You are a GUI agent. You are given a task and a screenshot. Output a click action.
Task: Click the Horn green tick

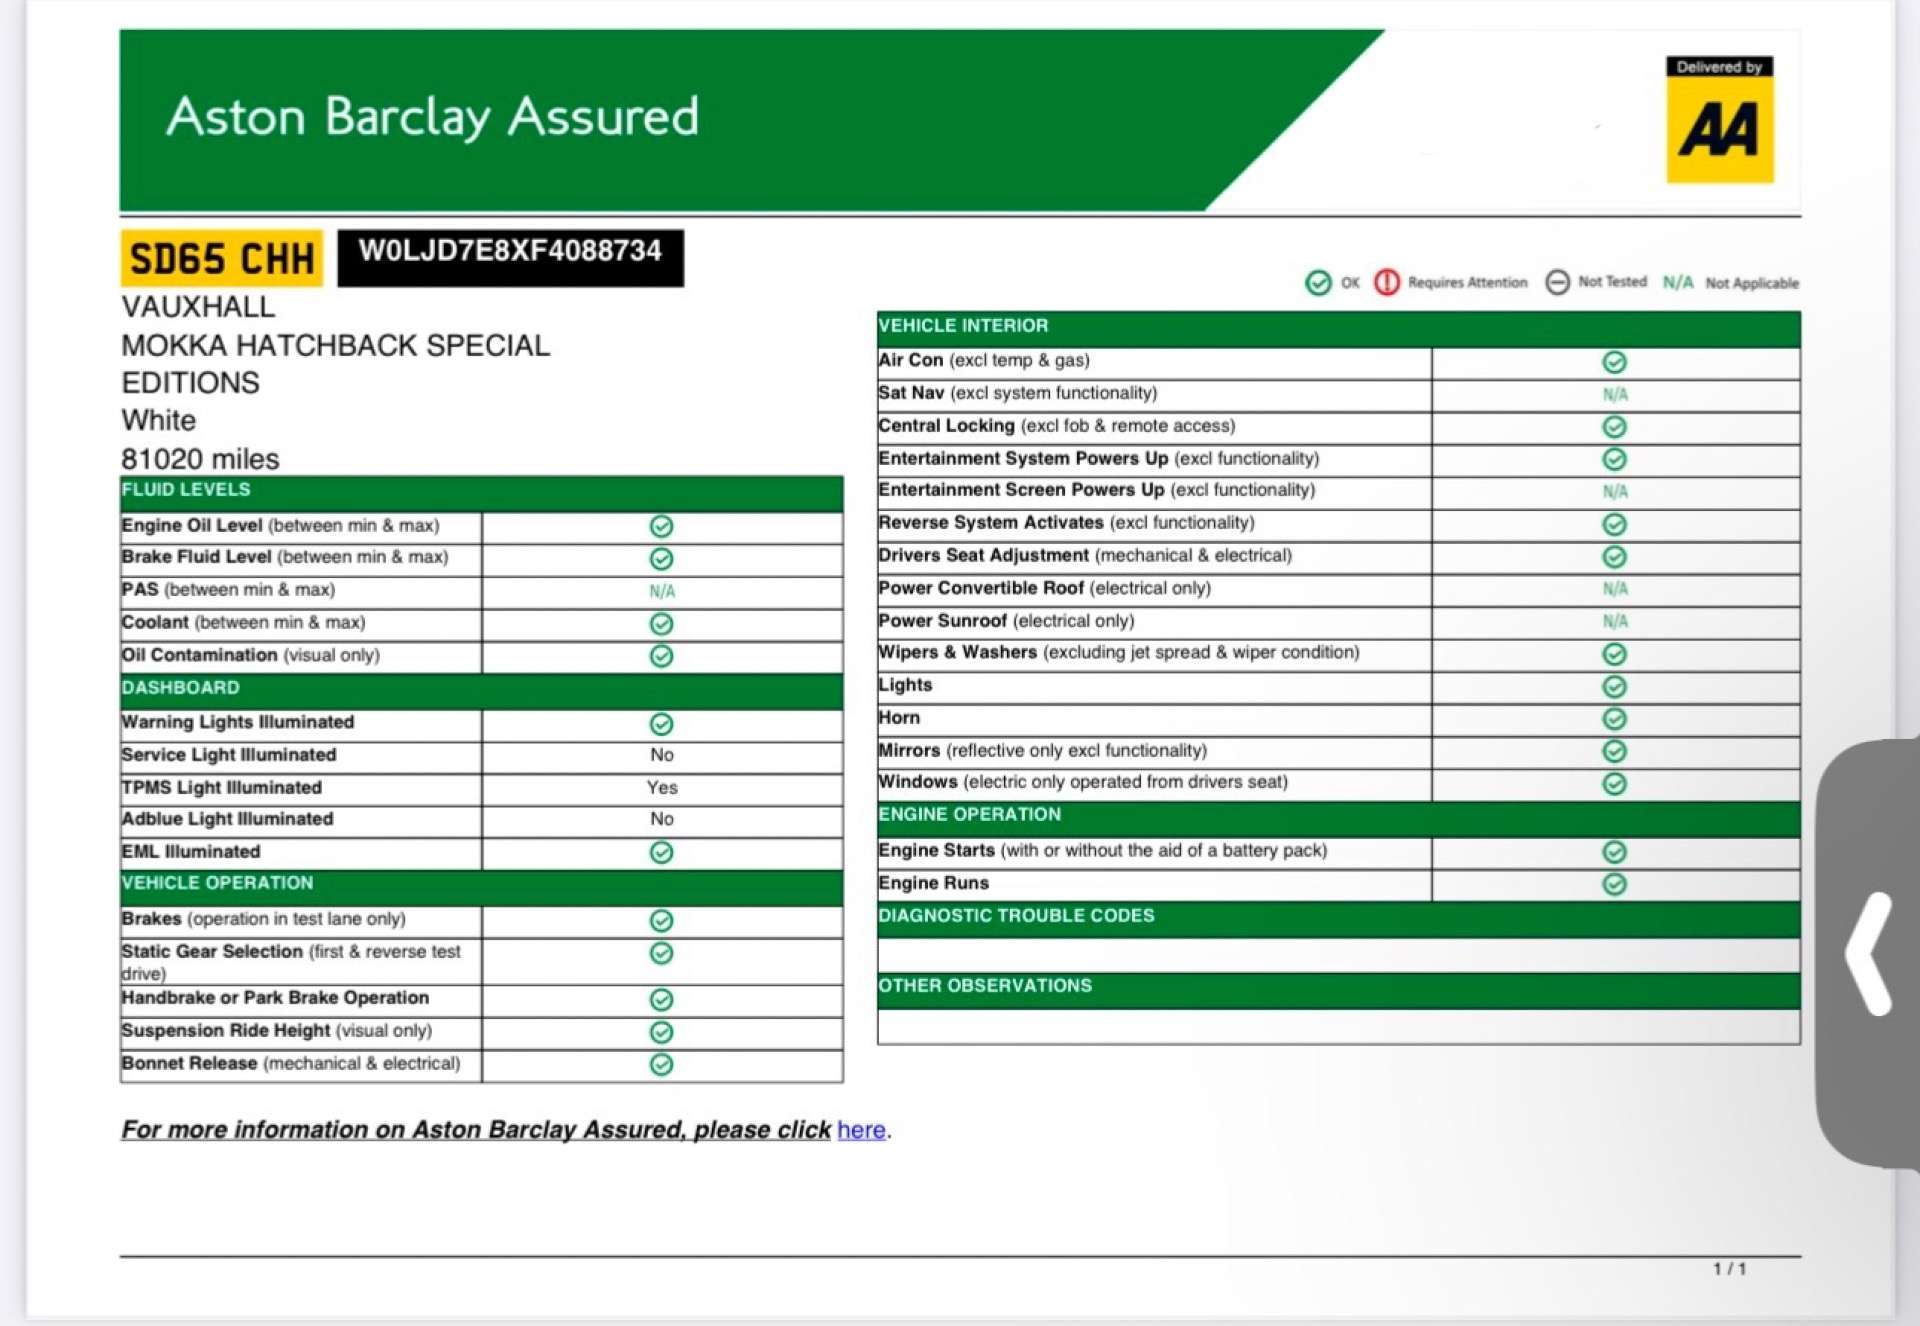click(x=1614, y=719)
